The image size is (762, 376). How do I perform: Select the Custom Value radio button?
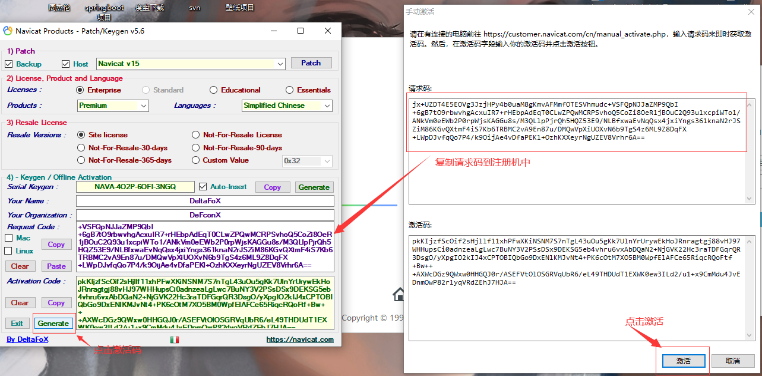point(196,160)
